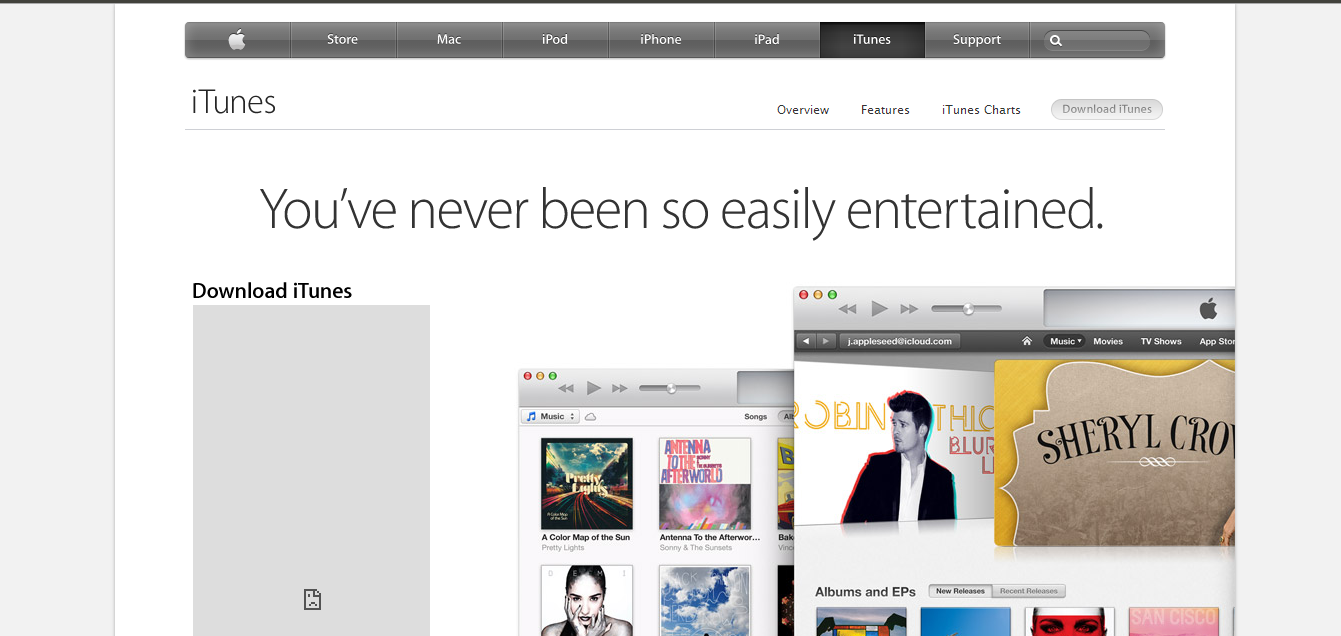
Task: Click the 'Download iTunes' bold heading
Action: click(x=272, y=291)
